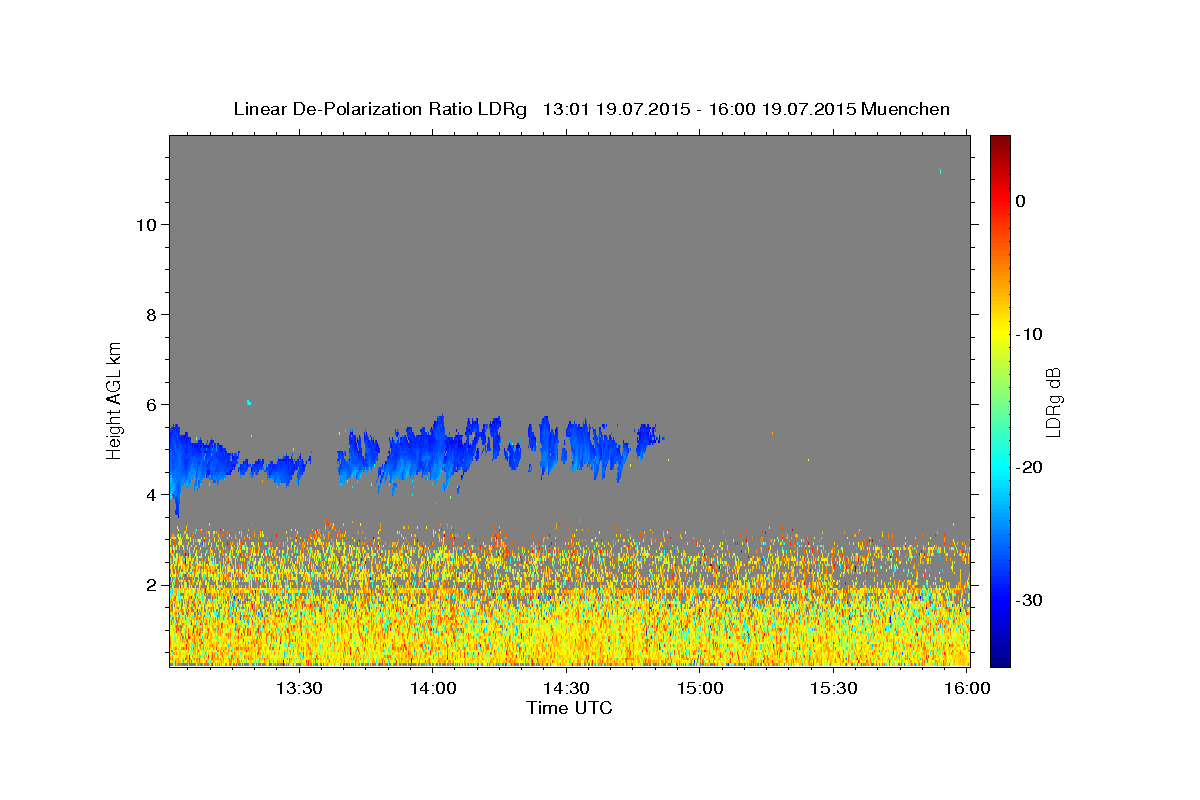Screen dimensions: 1200x800
Task: Click the 15:00 time tick label
Action: pos(701,689)
